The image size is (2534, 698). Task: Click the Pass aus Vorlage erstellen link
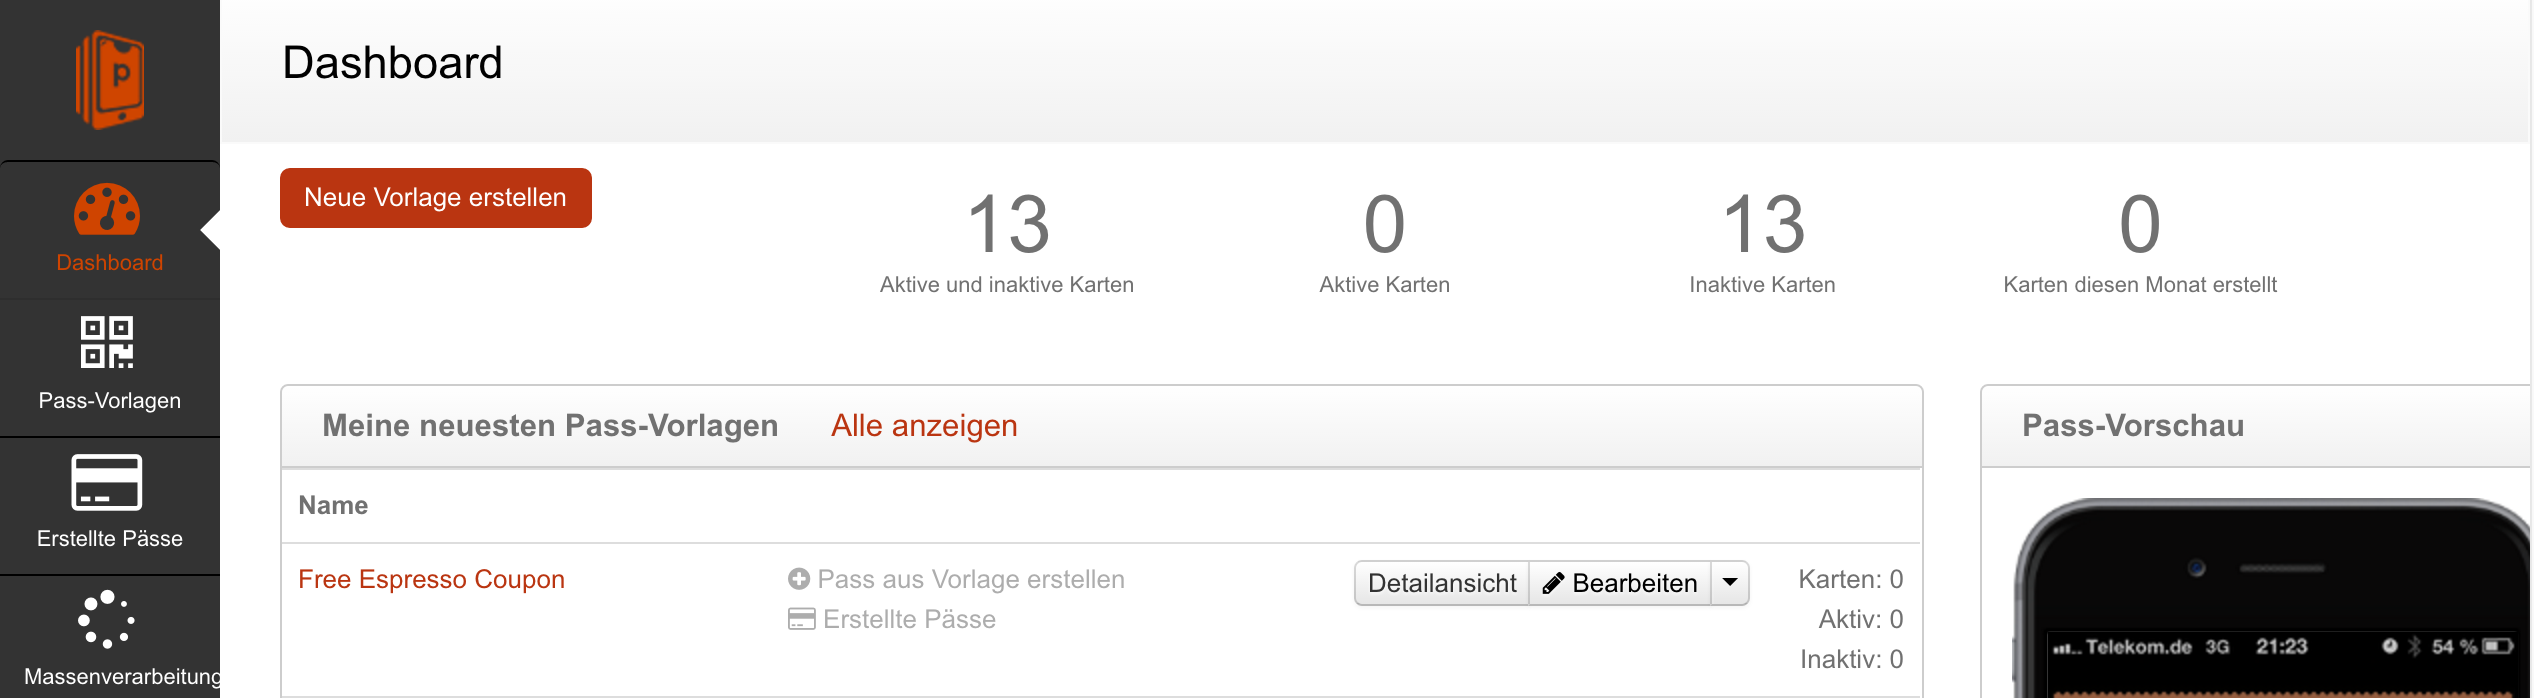pyautogui.click(x=971, y=579)
